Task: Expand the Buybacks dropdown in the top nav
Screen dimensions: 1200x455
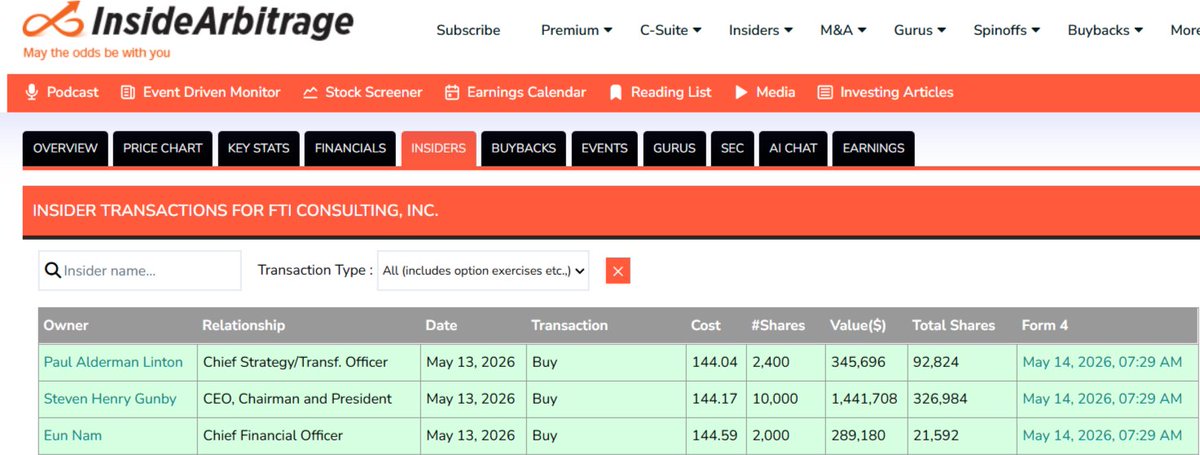Action: click(x=1106, y=30)
